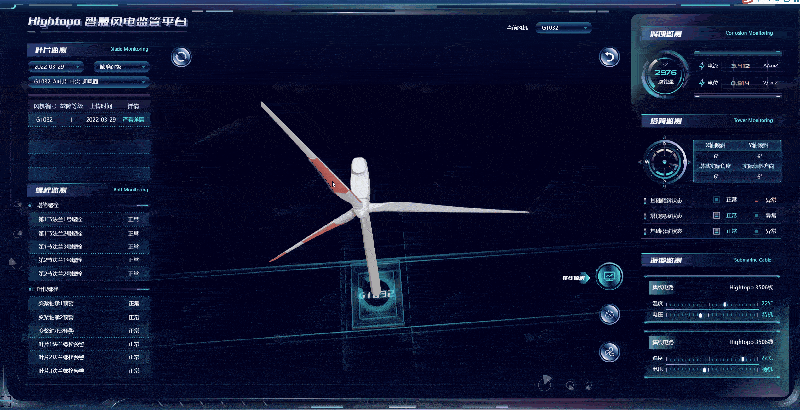Click the circular back arrow icon
Image resolution: width=800 pixels, height=410 pixels.
(609, 57)
